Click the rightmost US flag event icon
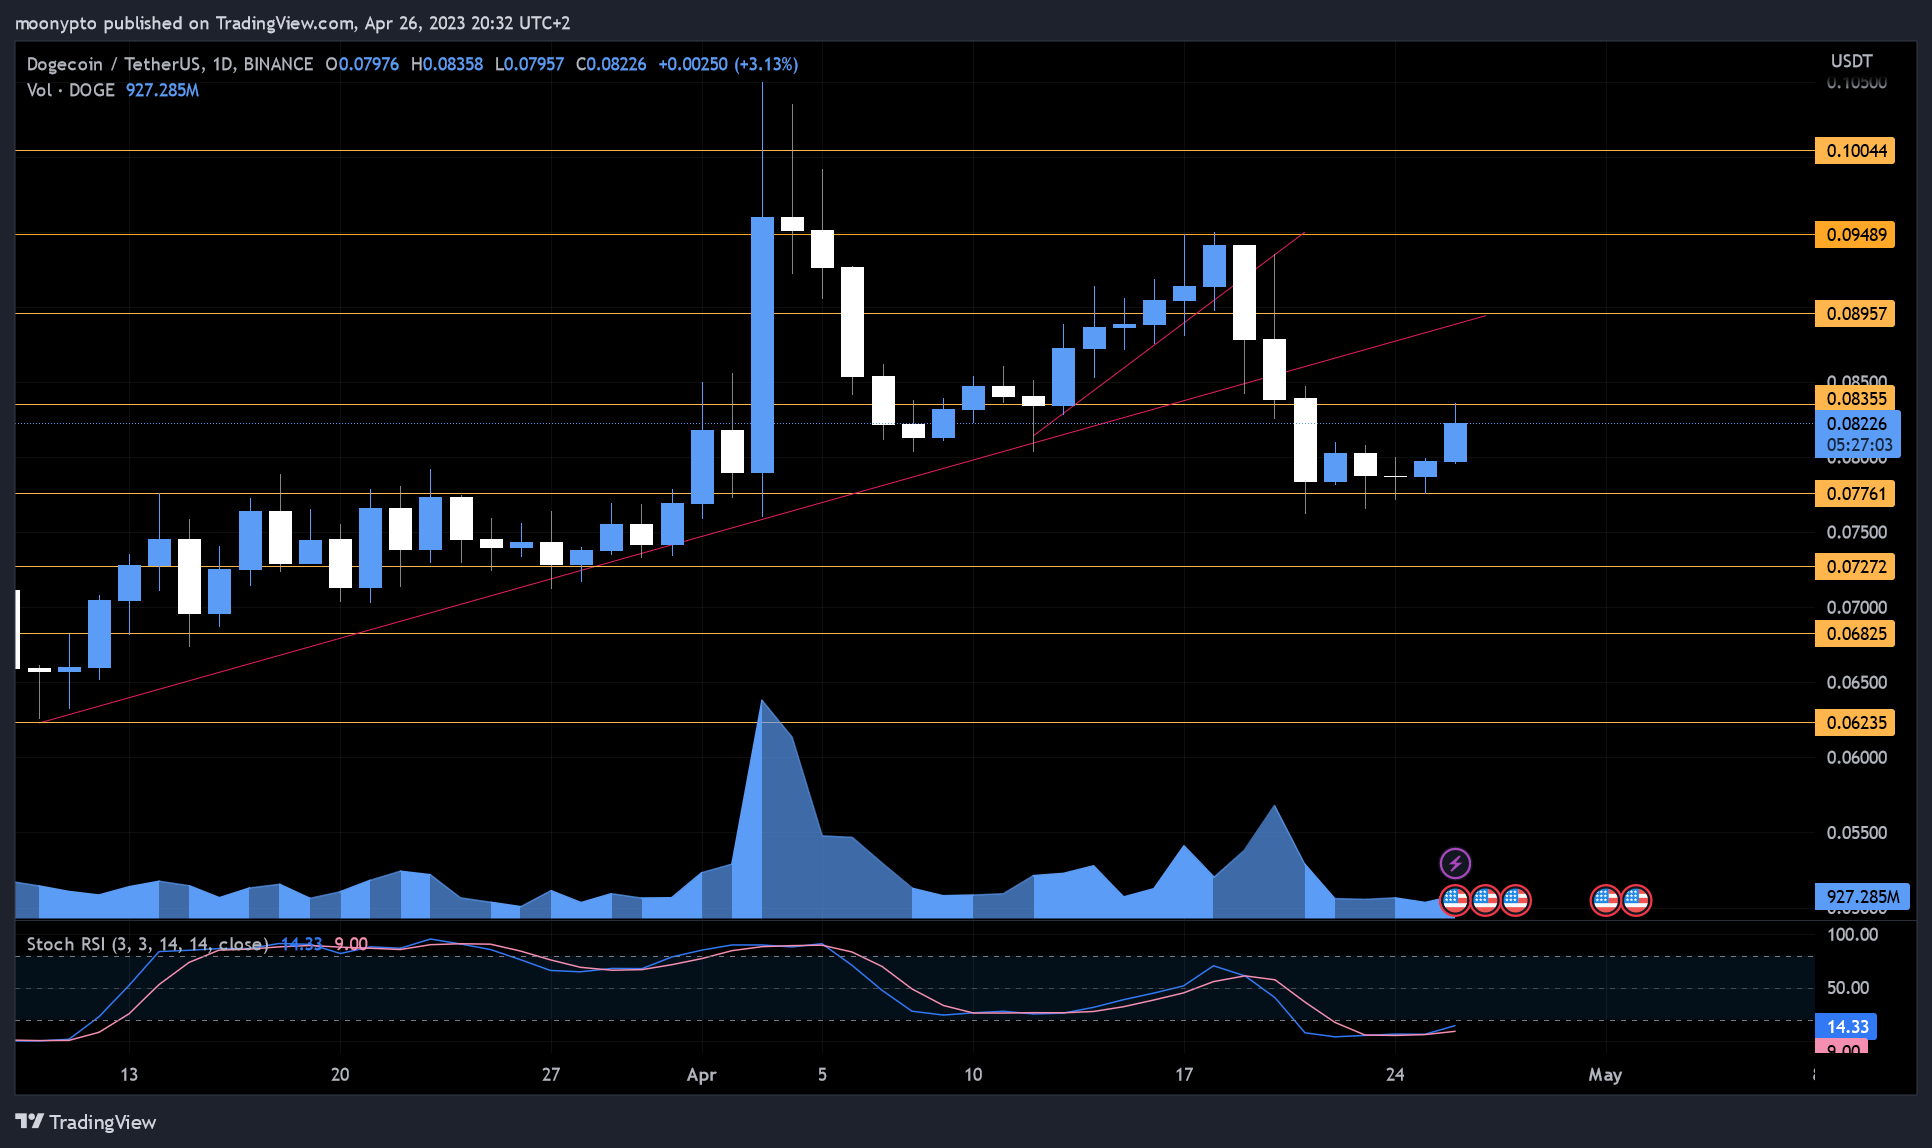 1636,900
